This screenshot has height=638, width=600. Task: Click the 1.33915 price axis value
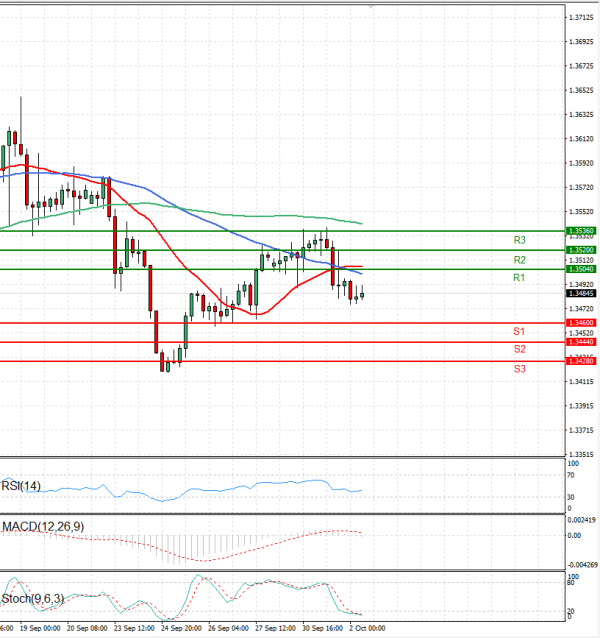[581, 406]
